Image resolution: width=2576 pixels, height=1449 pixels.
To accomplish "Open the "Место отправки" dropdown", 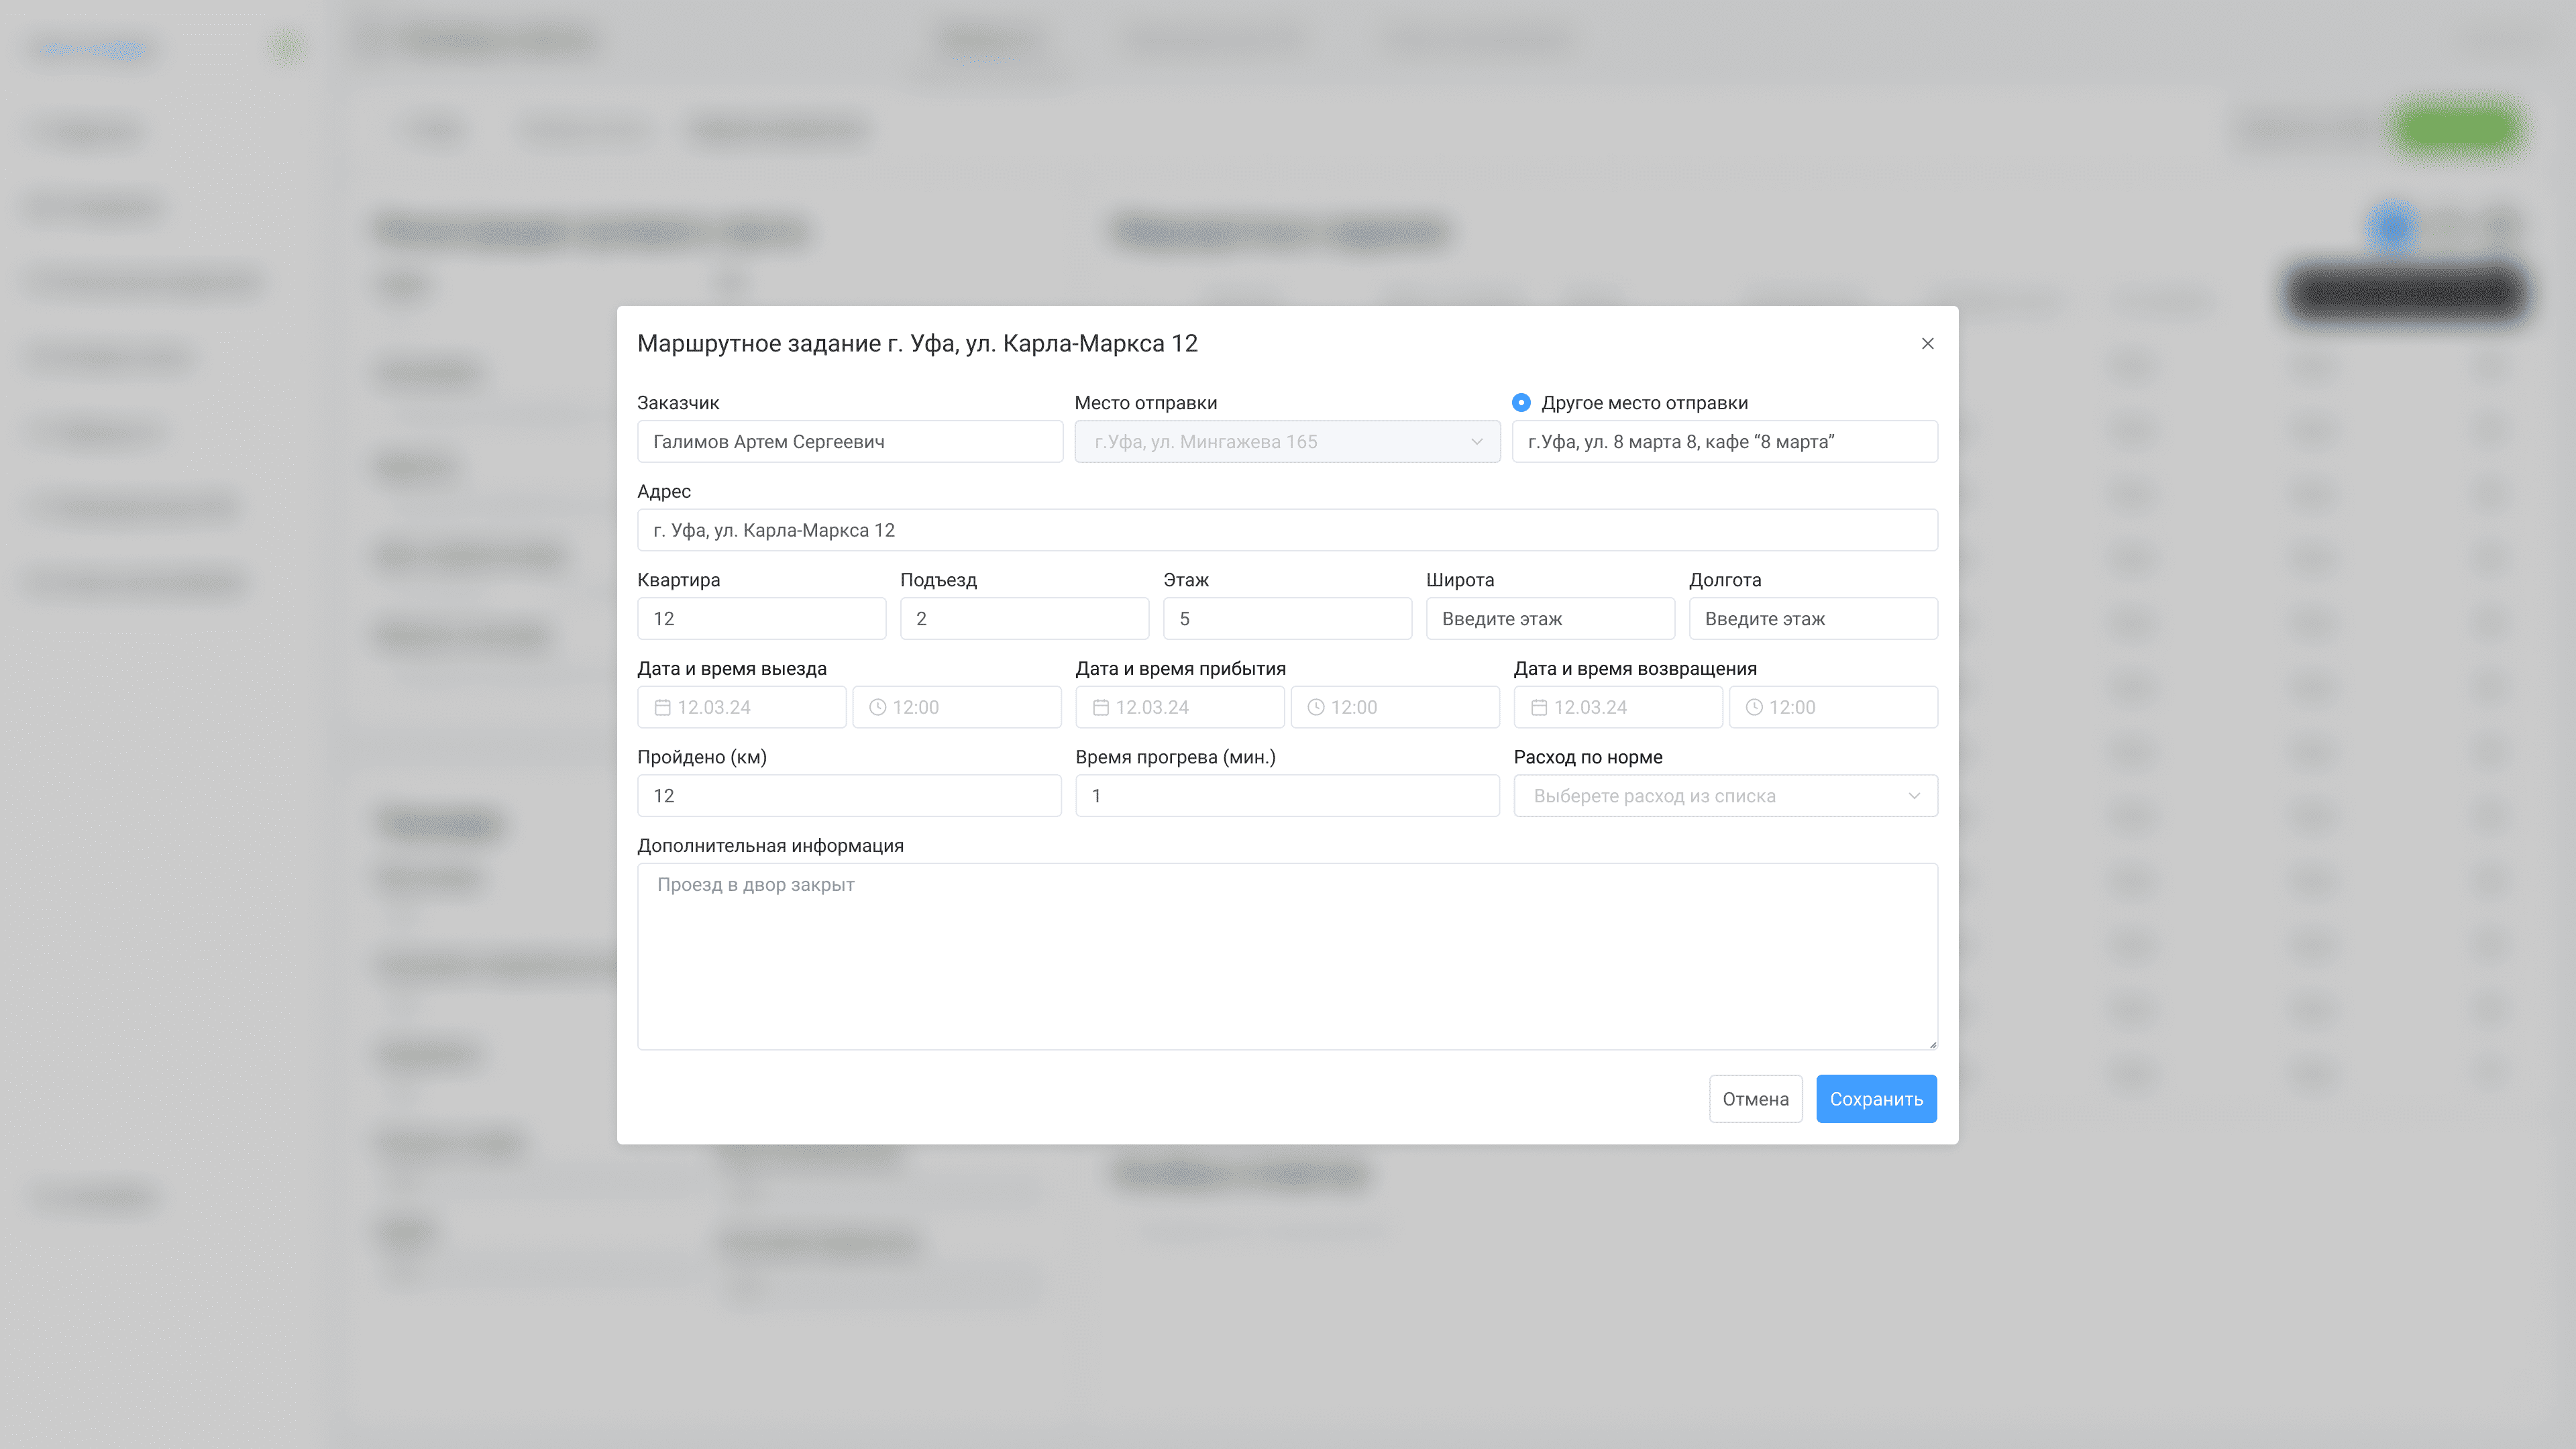I will 1286,442.
